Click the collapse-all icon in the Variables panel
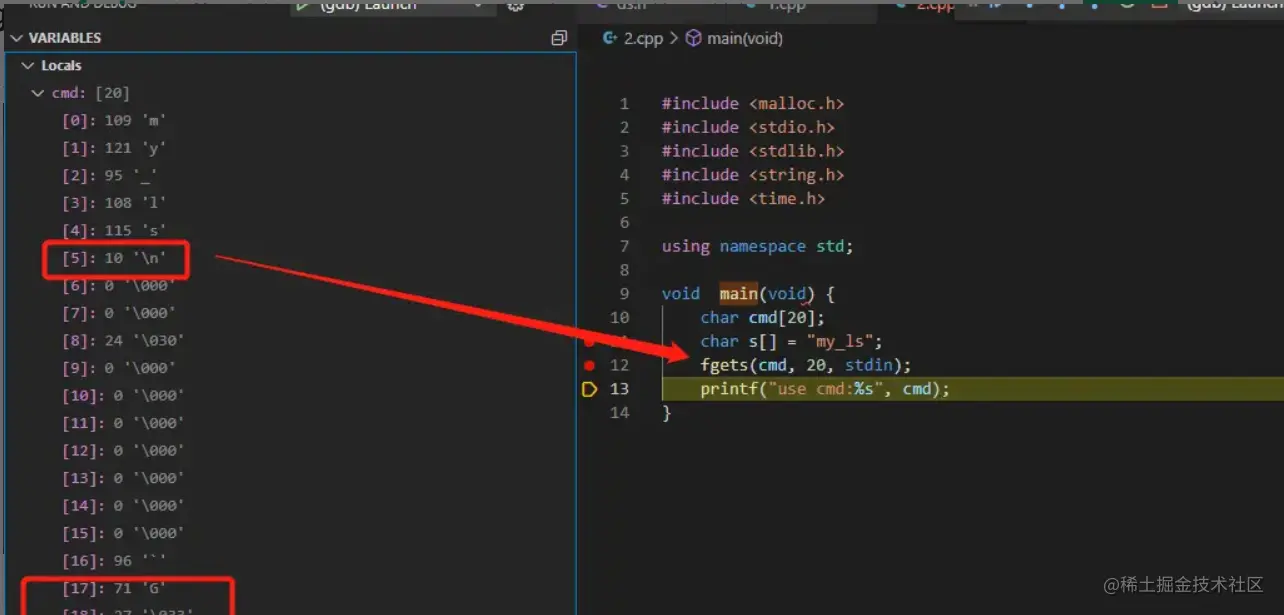Image resolution: width=1284 pixels, height=615 pixels. [x=559, y=38]
